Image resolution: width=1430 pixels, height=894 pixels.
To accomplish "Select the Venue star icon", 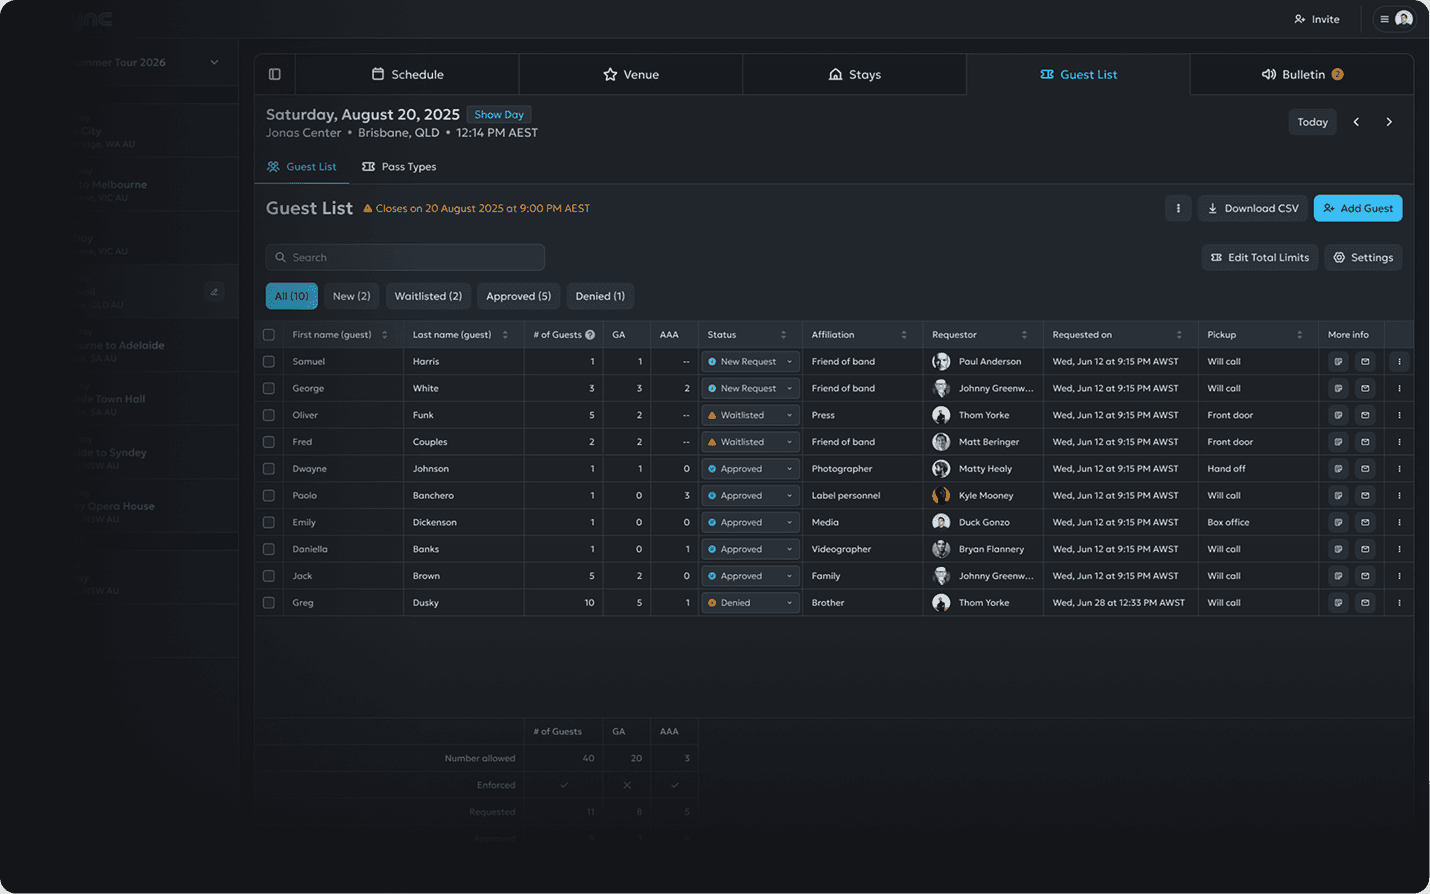I will pyautogui.click(x=611, y=74).
